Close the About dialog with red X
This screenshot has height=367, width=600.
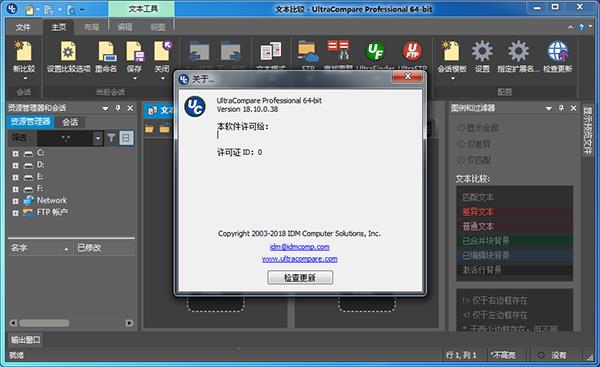[x=407, y=77]
